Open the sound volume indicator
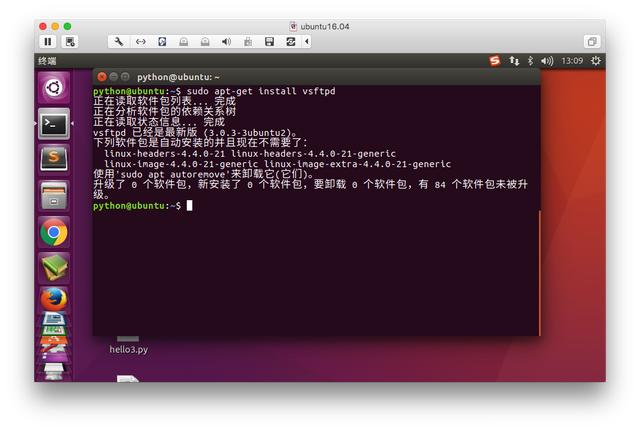The height and width of the screenshot is (431, 640). pyautogui.click(x=547, y=61)
